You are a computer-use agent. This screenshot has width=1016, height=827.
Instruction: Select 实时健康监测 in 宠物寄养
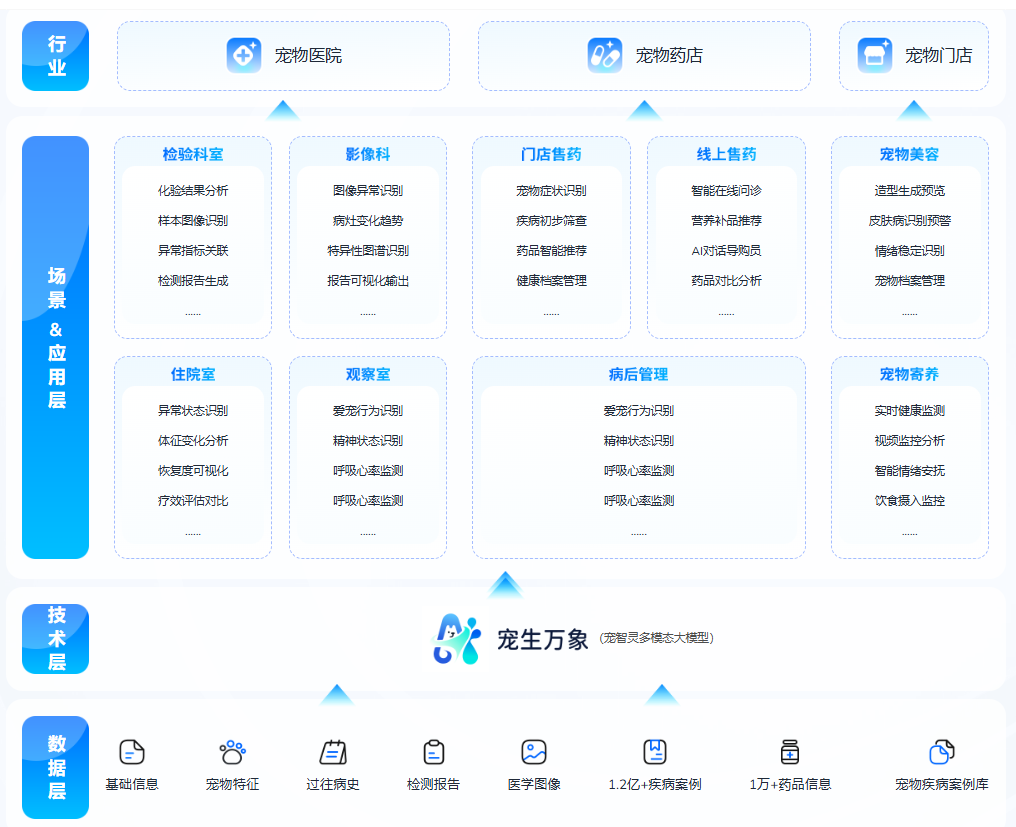[909, 411]
